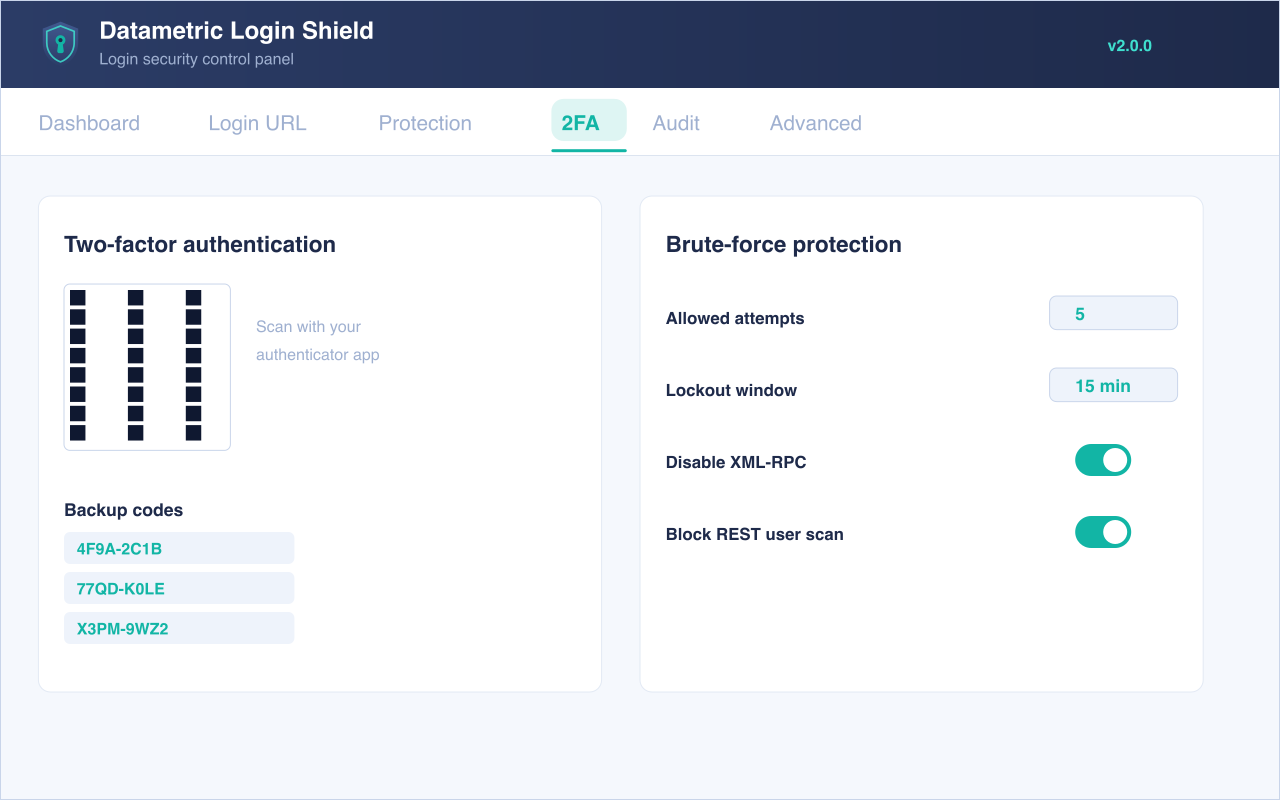The width and height of the screenshot is (1280, 800).
Task: Select backup code 77QD-K0LE
Action: click(x=179, y=588)
